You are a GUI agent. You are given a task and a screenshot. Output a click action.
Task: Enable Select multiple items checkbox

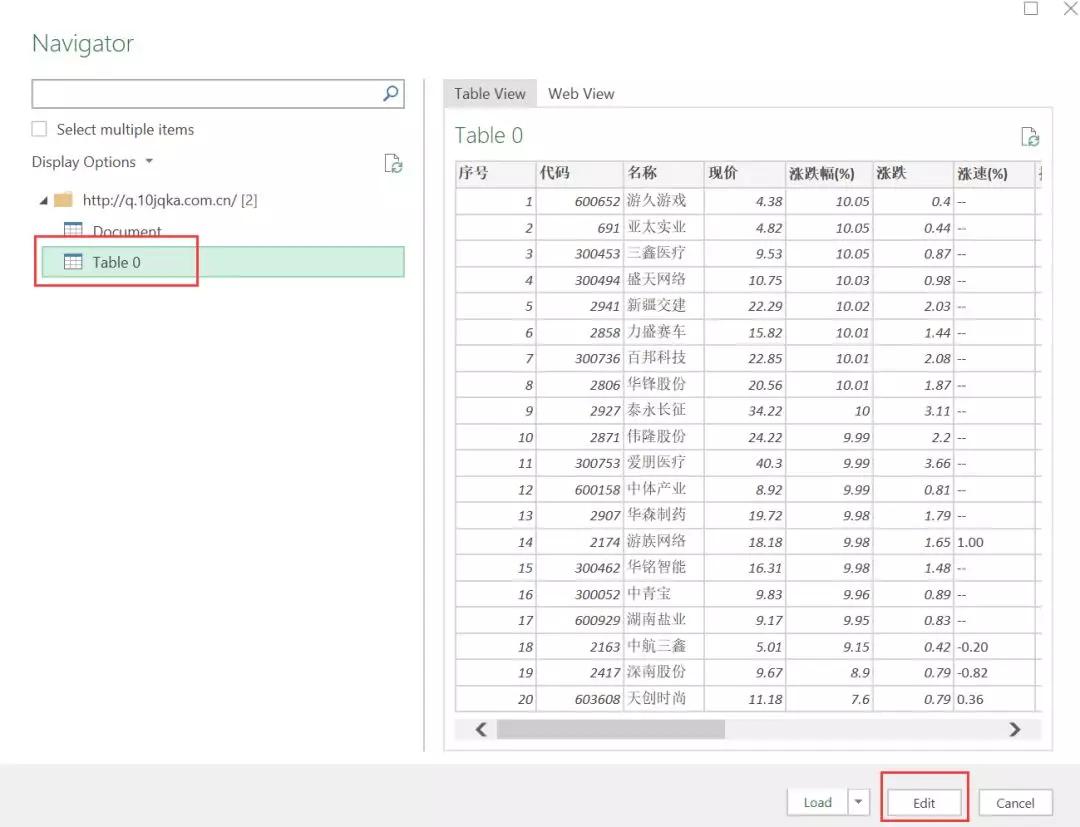tap(40, 129)
